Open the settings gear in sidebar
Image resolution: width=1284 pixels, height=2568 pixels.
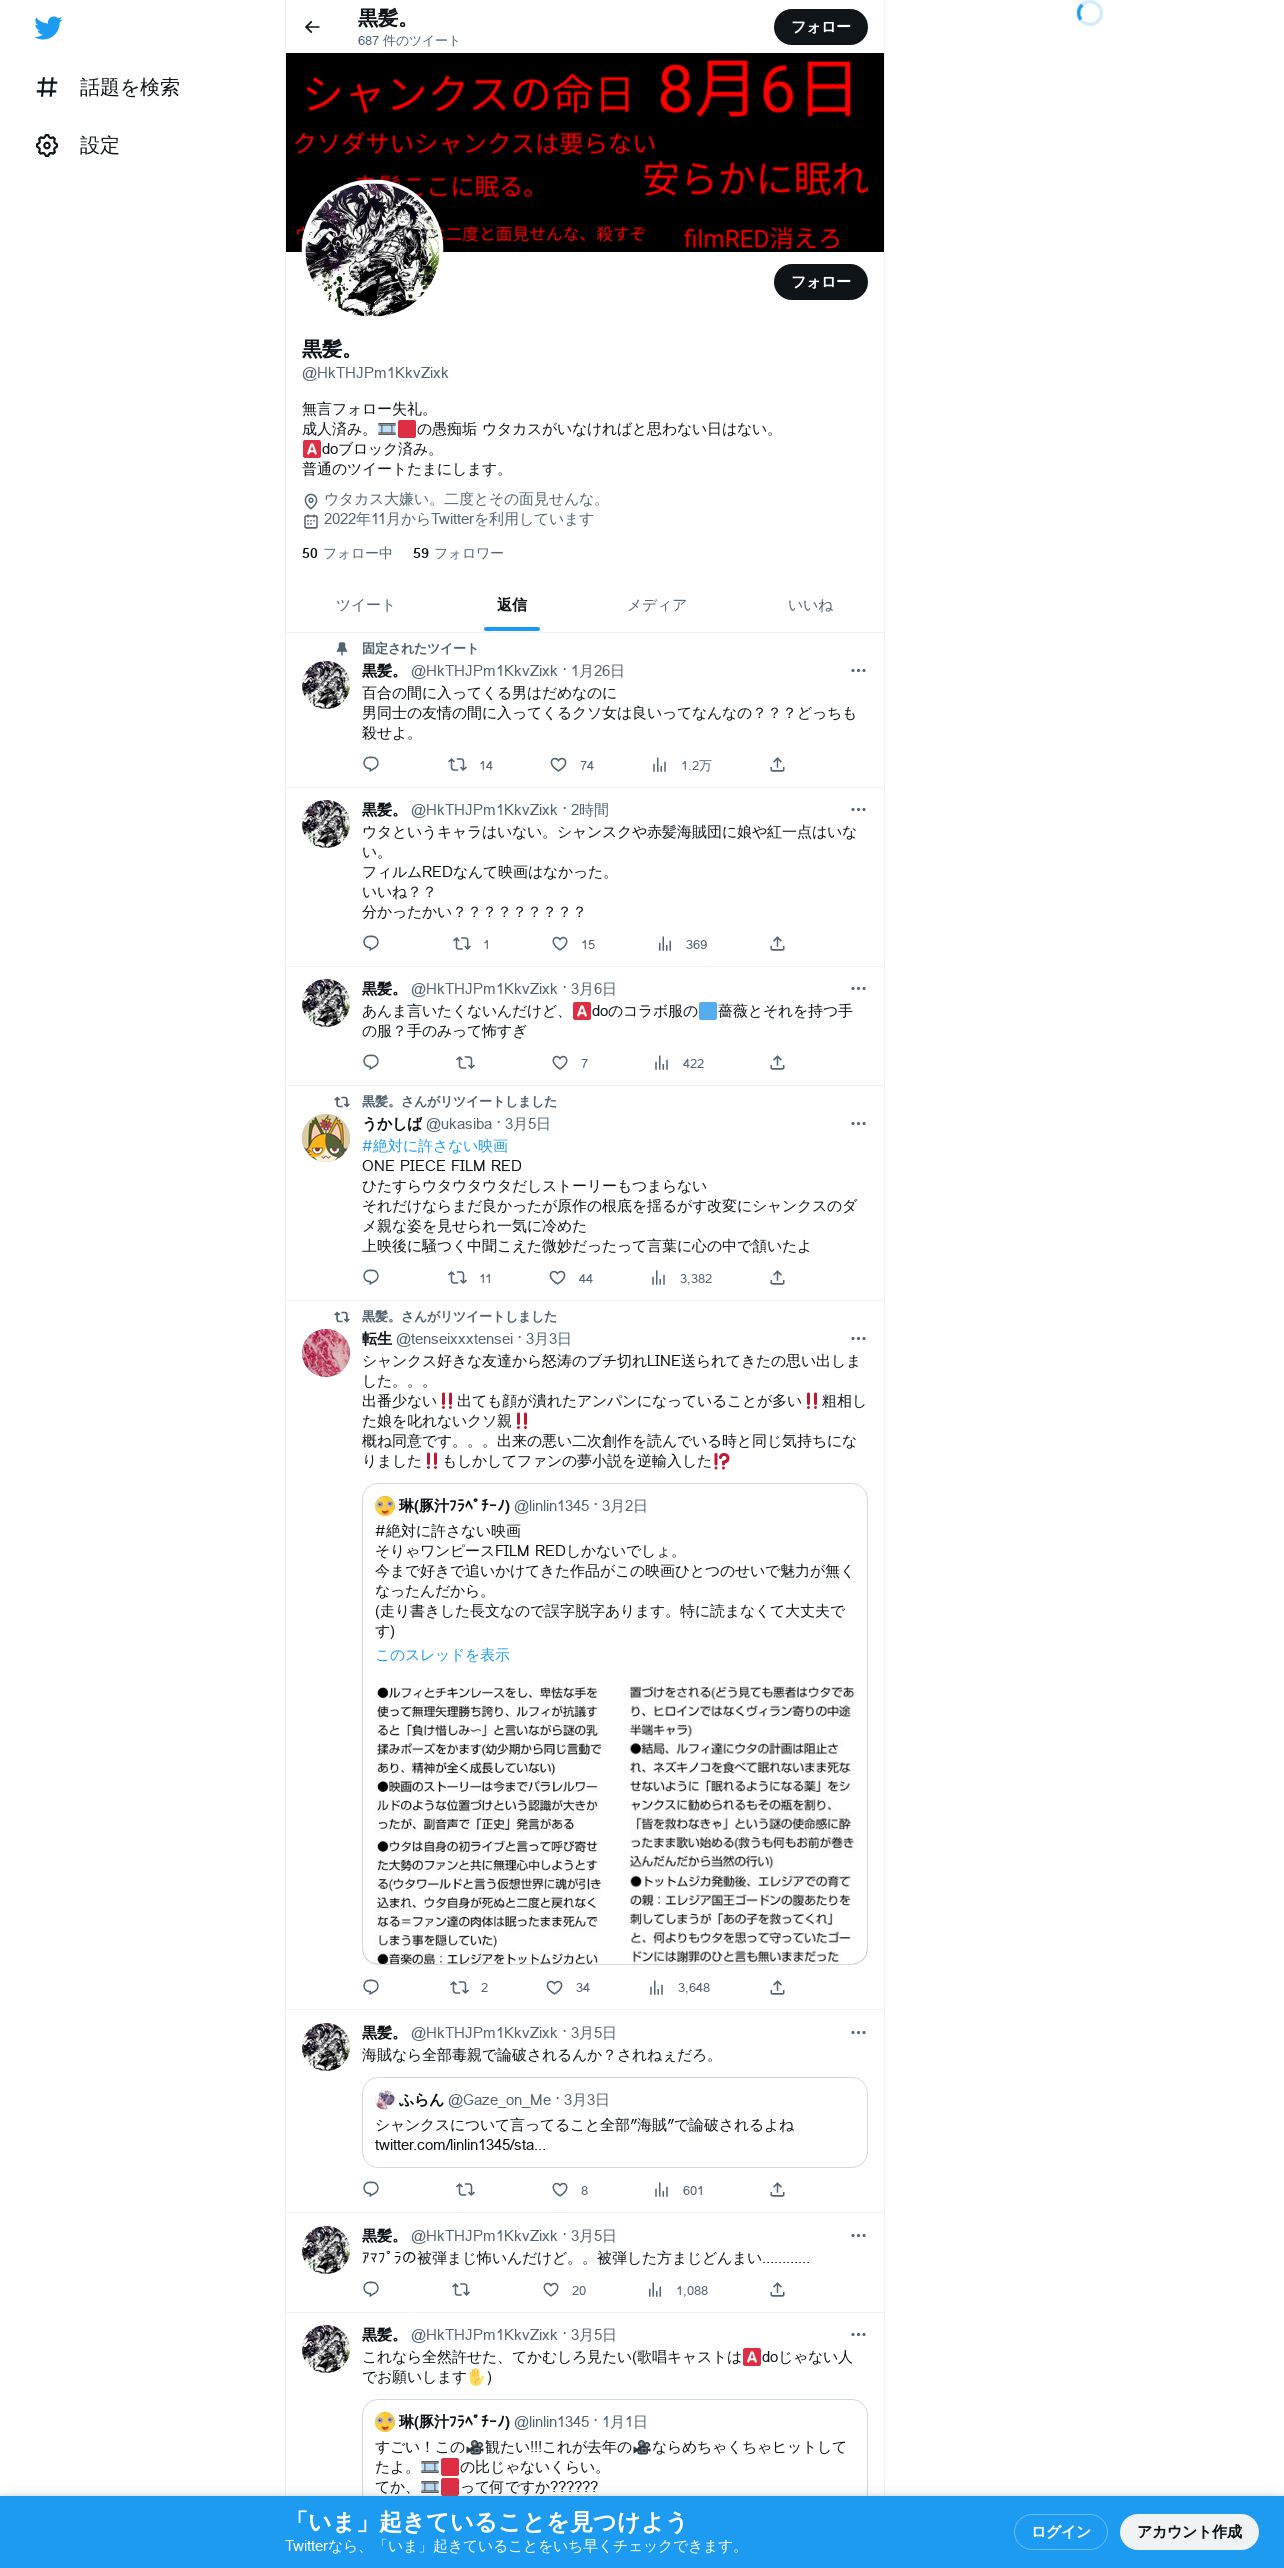[47, 146]
